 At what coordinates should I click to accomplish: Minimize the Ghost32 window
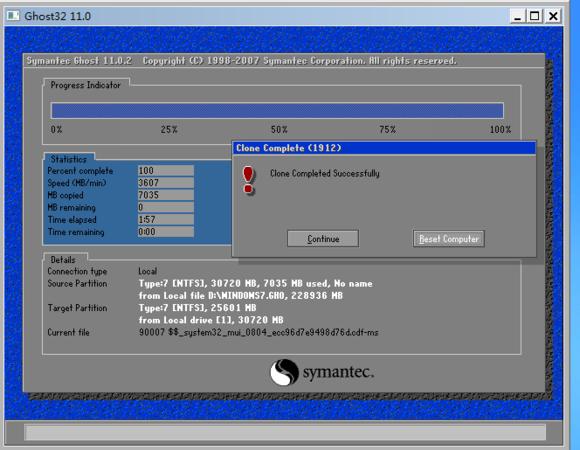coord(517,16)
